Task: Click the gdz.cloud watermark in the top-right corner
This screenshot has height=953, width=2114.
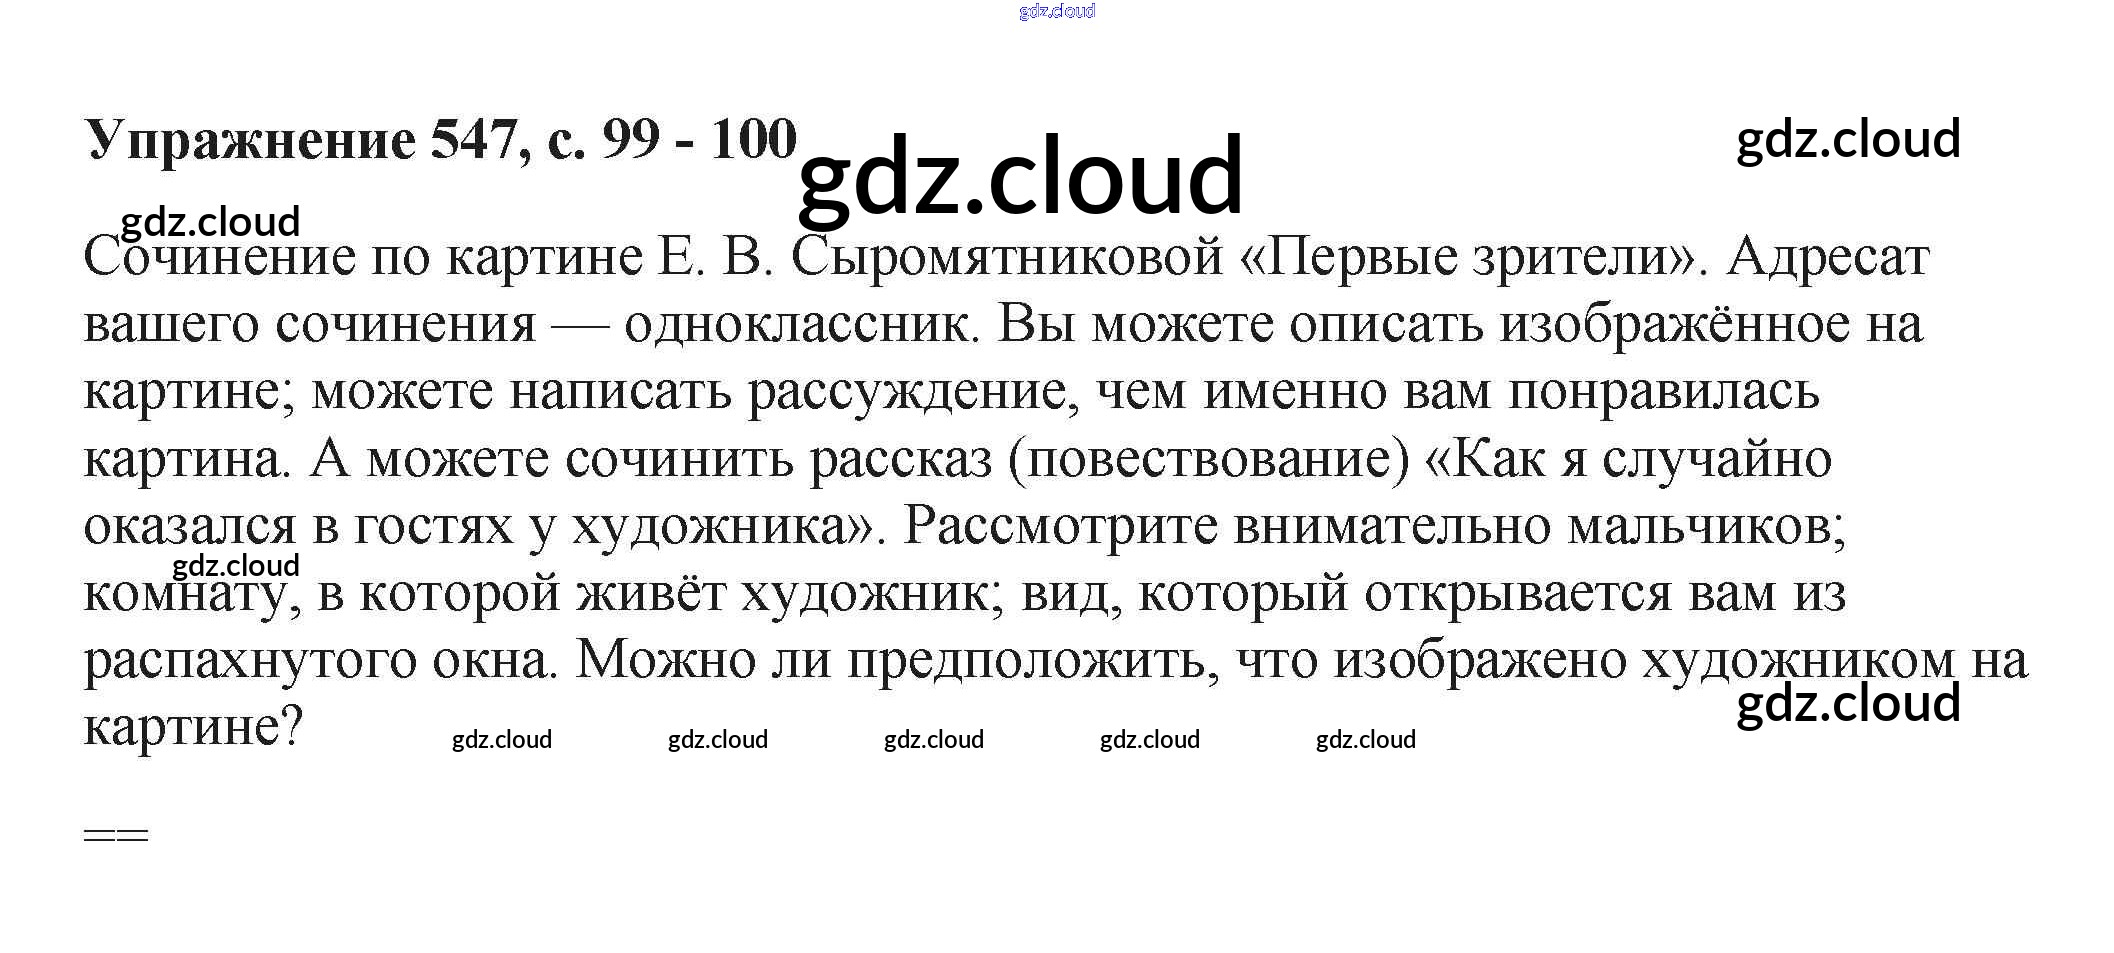Action: (1848, 139)
